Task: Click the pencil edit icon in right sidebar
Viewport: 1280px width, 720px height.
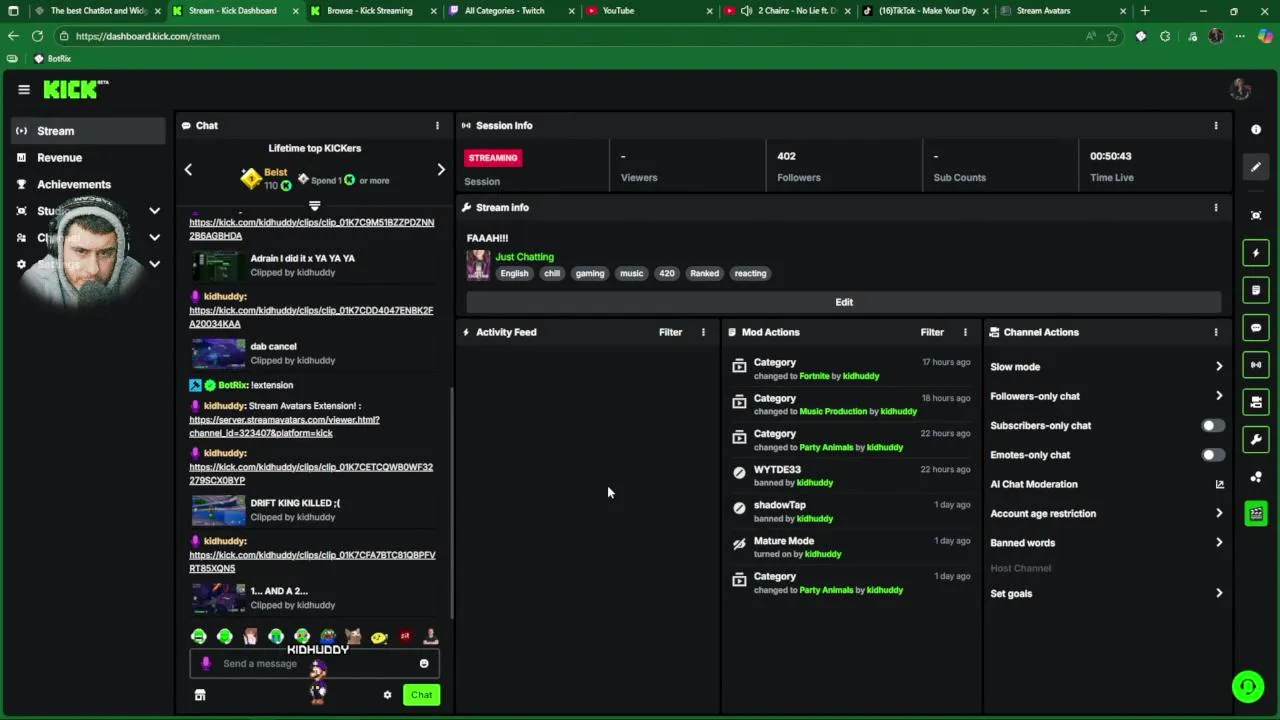Action: coord(1256,167)
